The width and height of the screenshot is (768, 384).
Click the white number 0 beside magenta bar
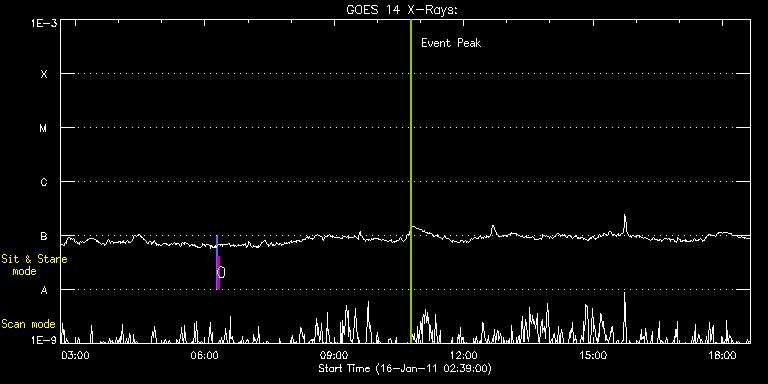[221, 272]
